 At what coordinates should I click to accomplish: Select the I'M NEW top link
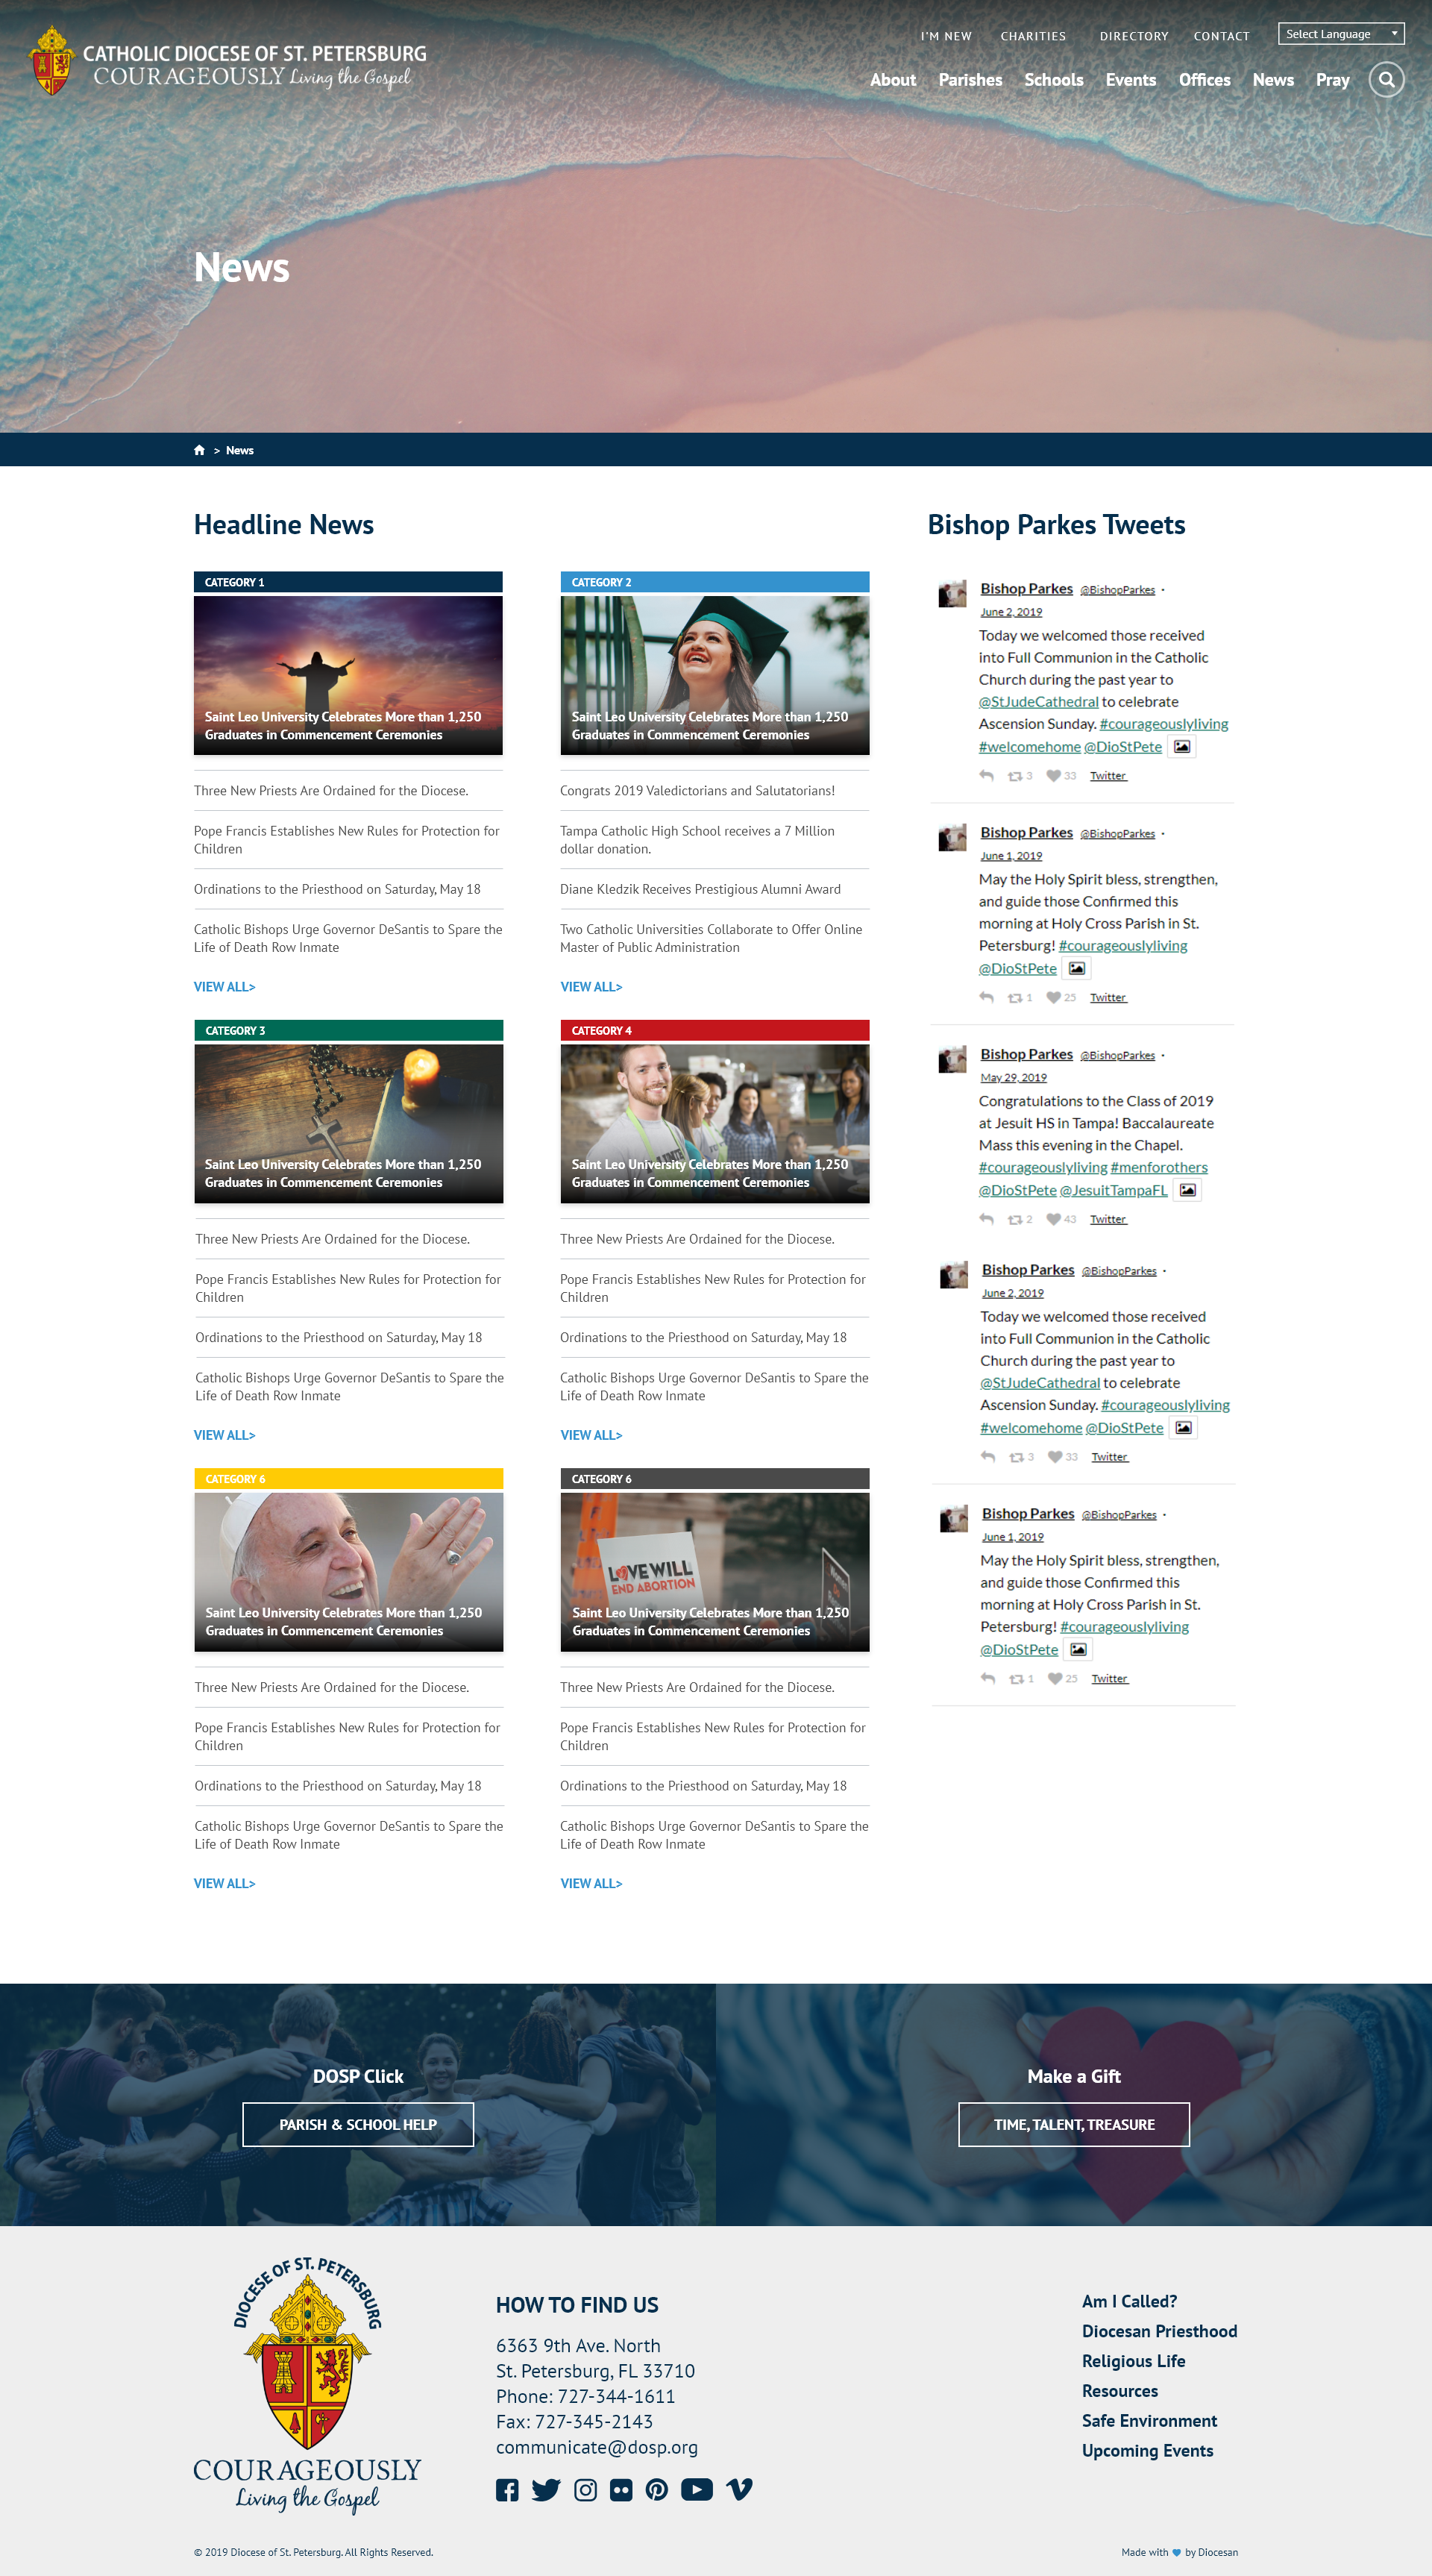coord(945,36)
